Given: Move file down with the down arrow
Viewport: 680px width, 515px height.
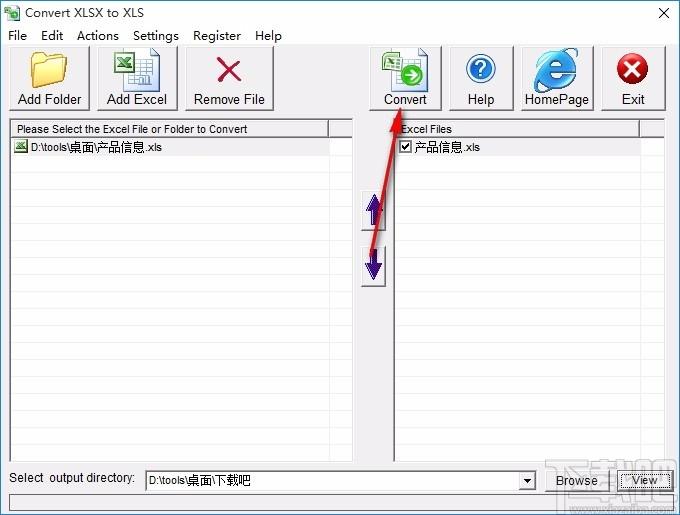Looking at the screenshot, I should (373, 265).
